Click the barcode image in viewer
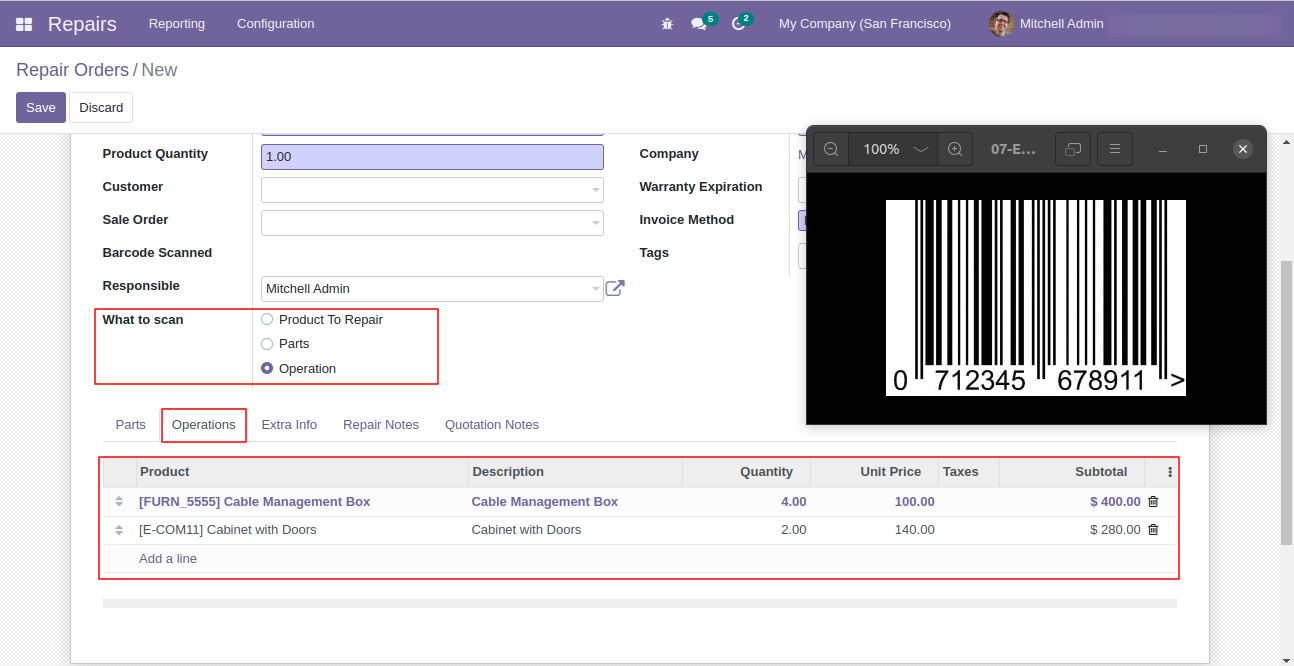1294x666 pixels. [x=1036, y=298]
